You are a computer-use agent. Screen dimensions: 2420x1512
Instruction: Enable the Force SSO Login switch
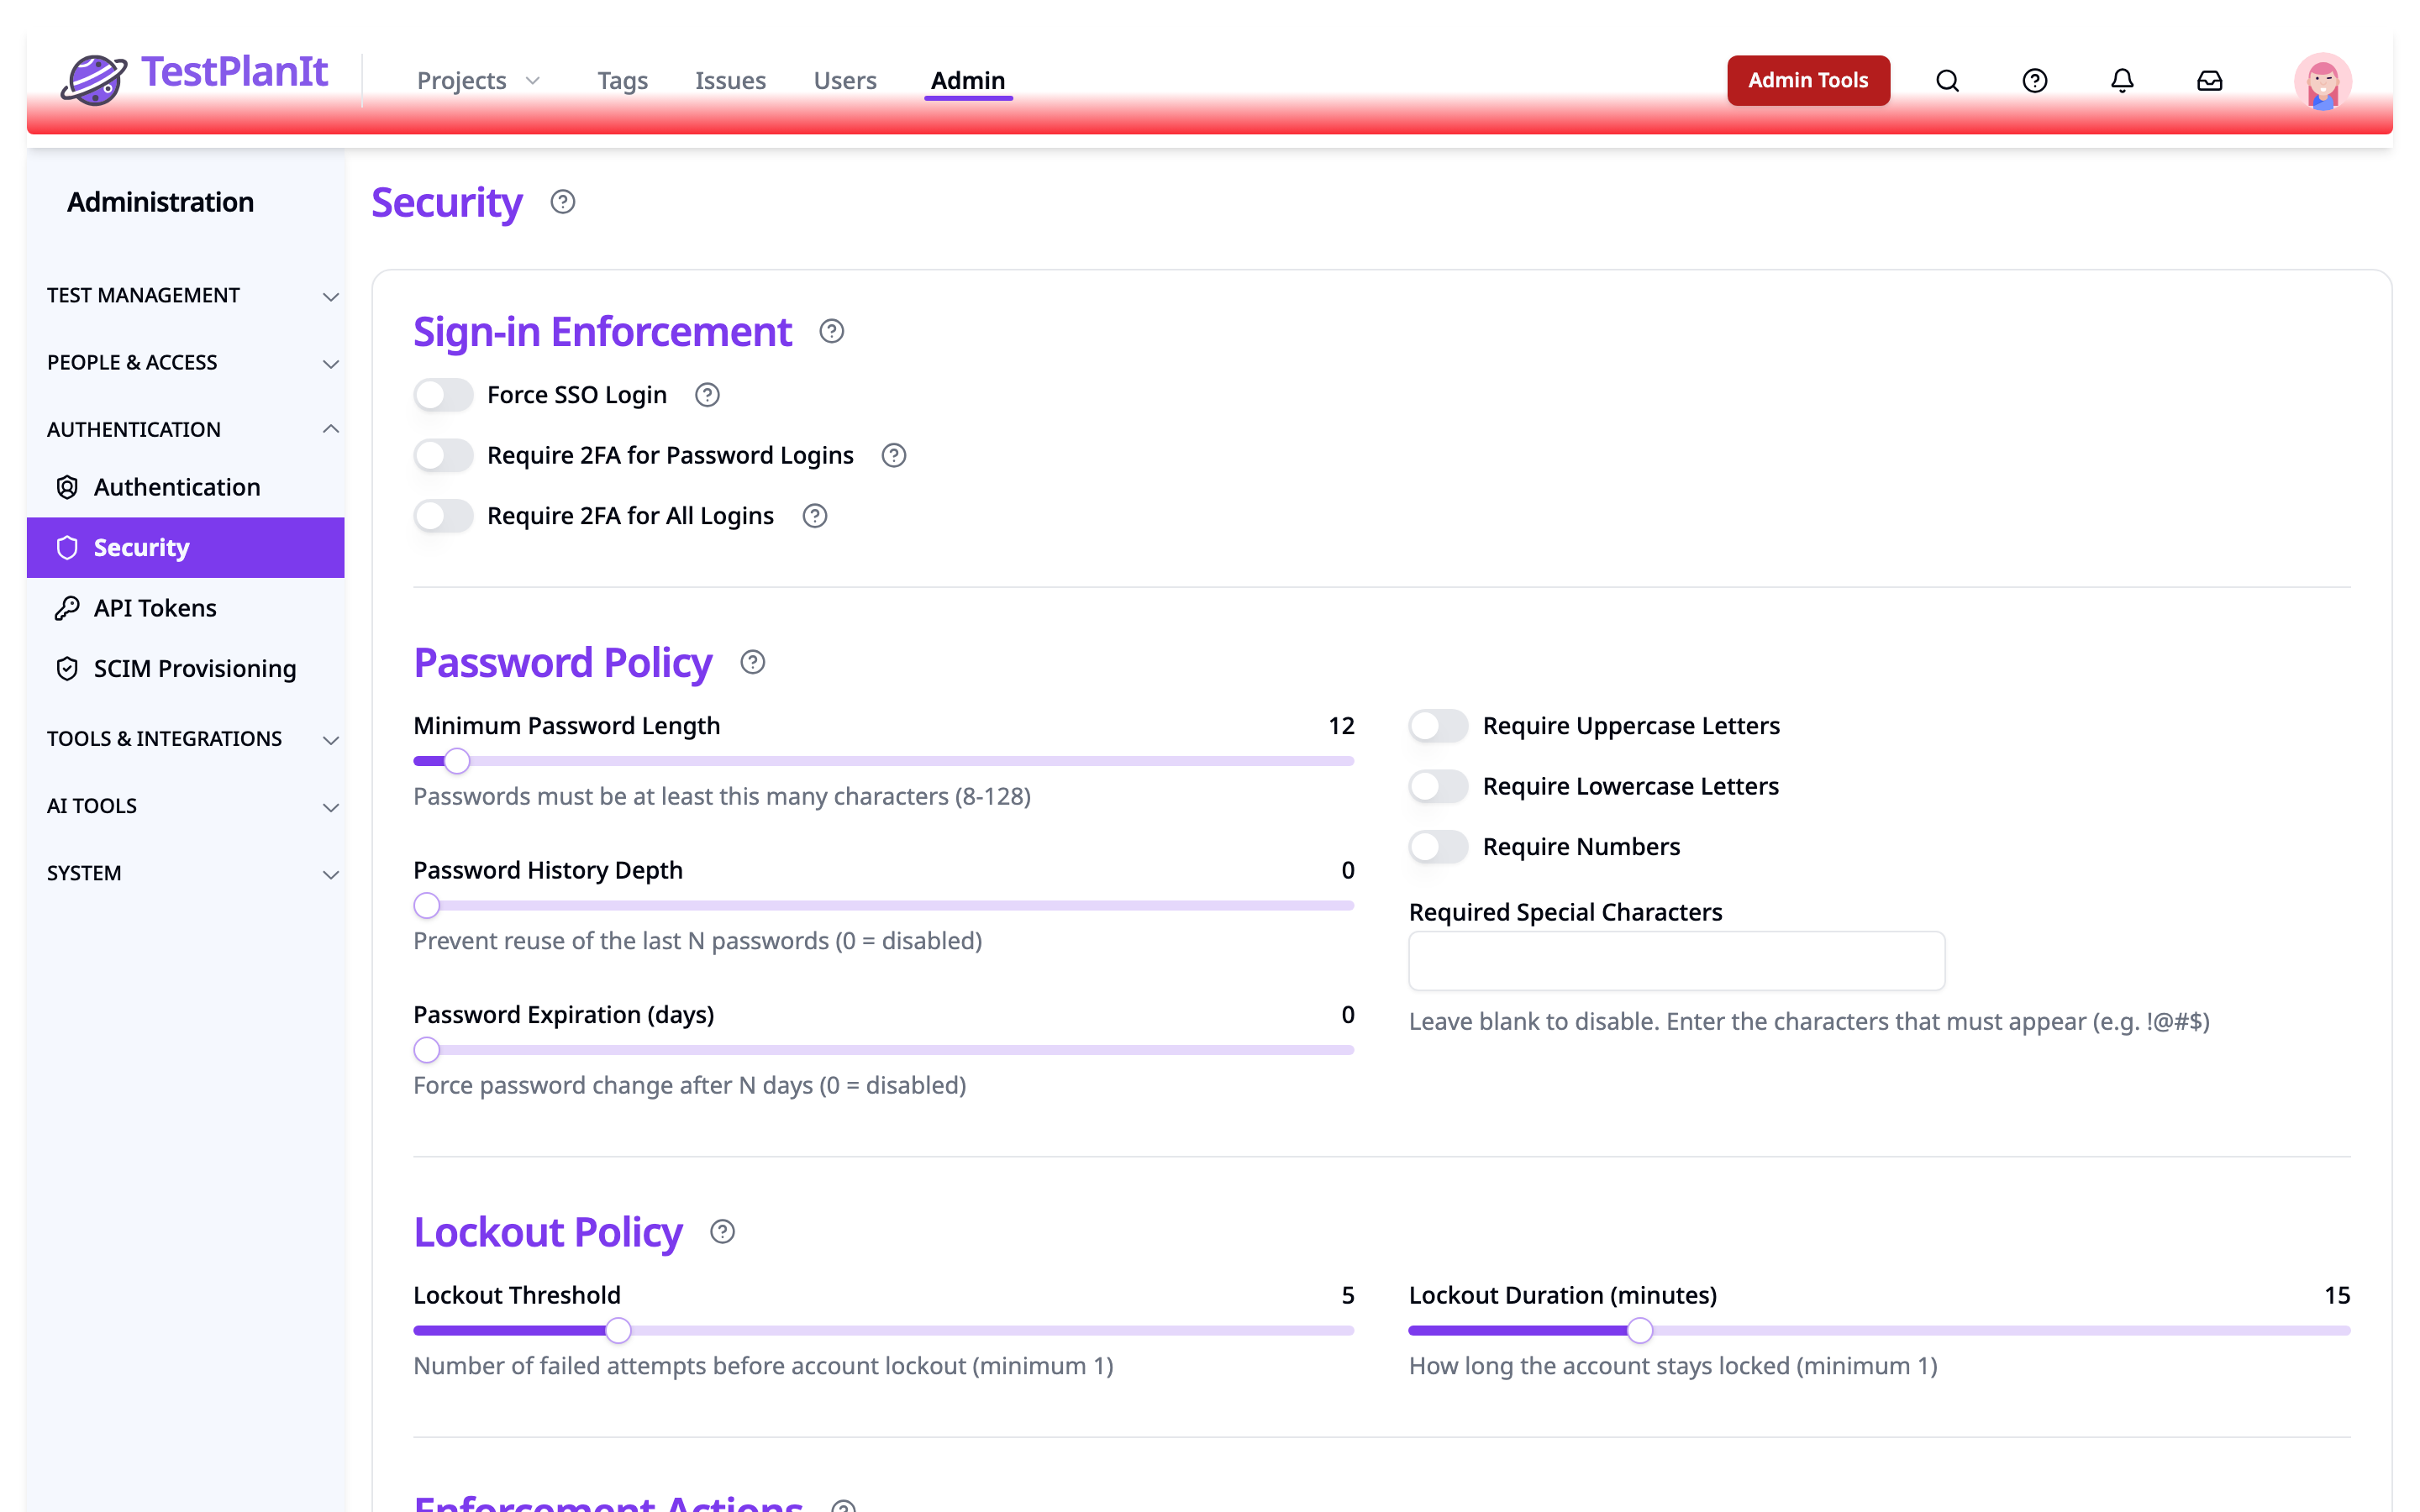[443, 395]
